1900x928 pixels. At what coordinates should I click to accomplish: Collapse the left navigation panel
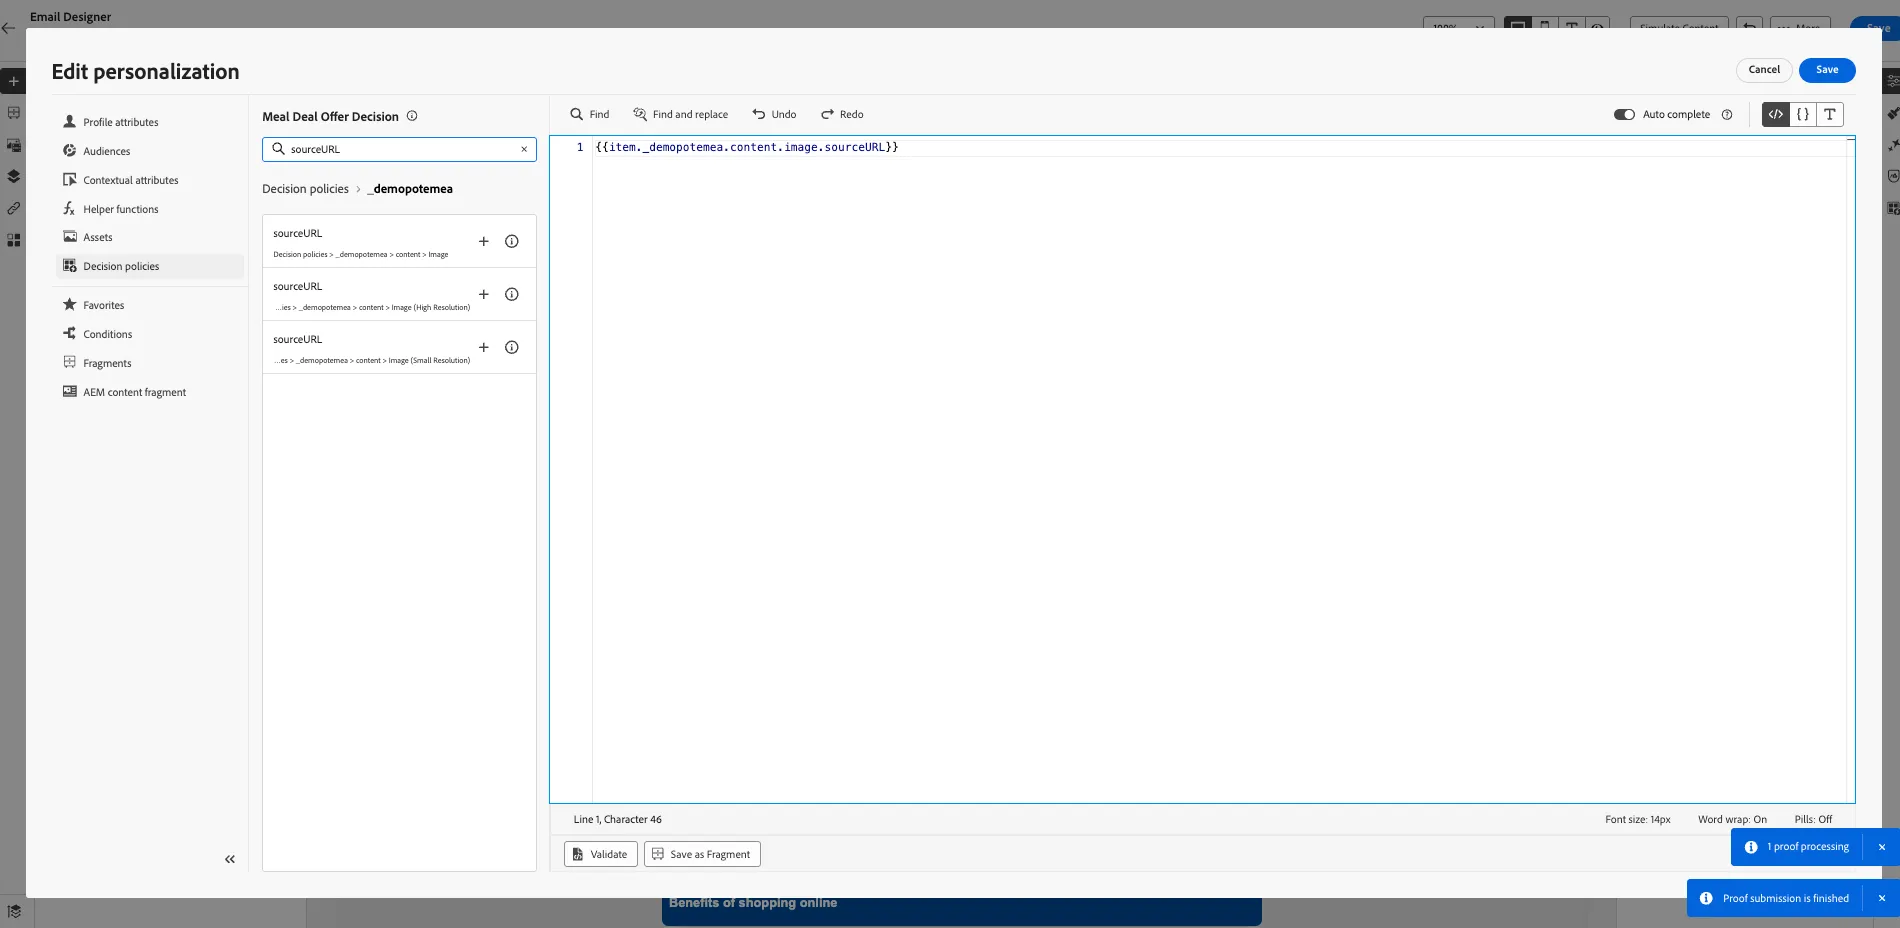230,859
